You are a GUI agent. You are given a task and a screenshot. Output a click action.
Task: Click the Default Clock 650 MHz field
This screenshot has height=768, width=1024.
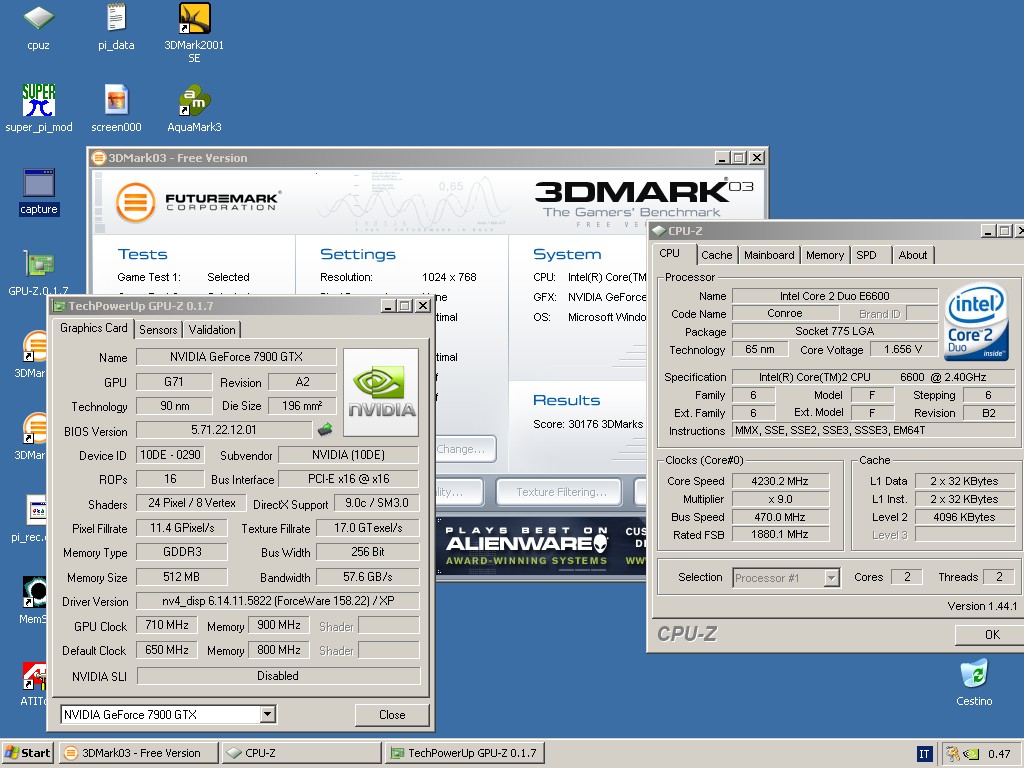(x=167, y=650)
